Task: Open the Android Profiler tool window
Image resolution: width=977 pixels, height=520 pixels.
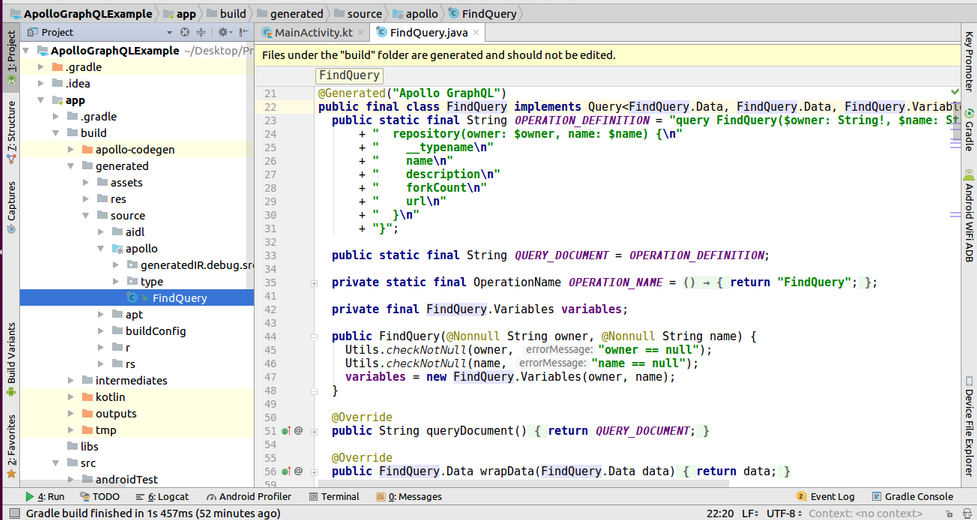Action: point(248,496)
